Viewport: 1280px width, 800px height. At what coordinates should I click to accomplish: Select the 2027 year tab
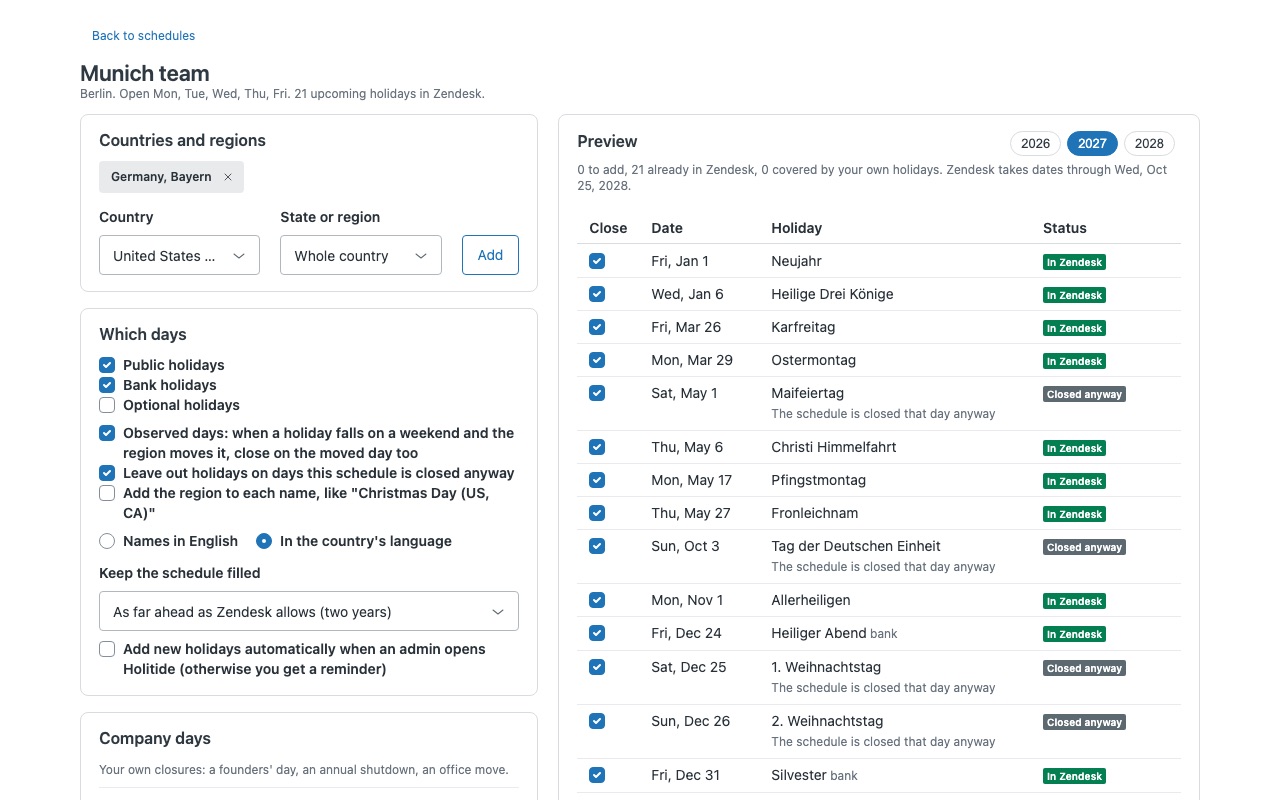click(1092, 143)
